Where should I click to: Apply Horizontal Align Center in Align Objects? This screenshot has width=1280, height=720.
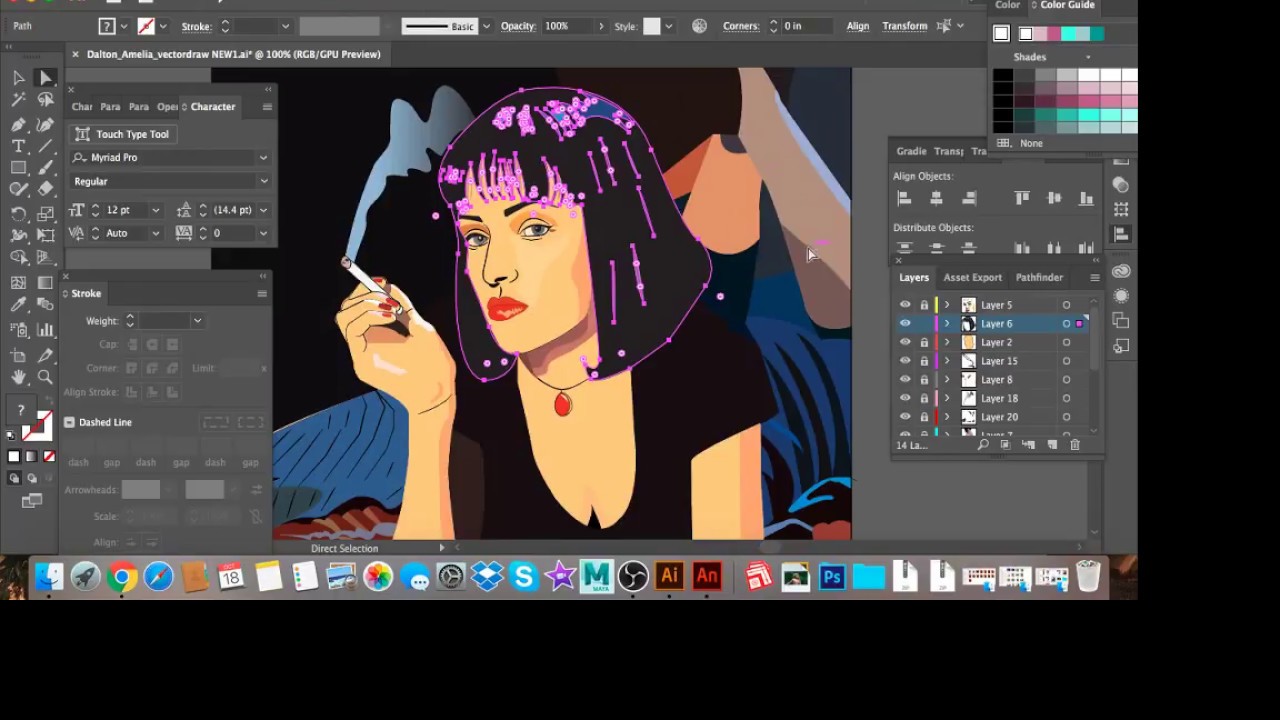pyautogui.click(x=936, y=197)
